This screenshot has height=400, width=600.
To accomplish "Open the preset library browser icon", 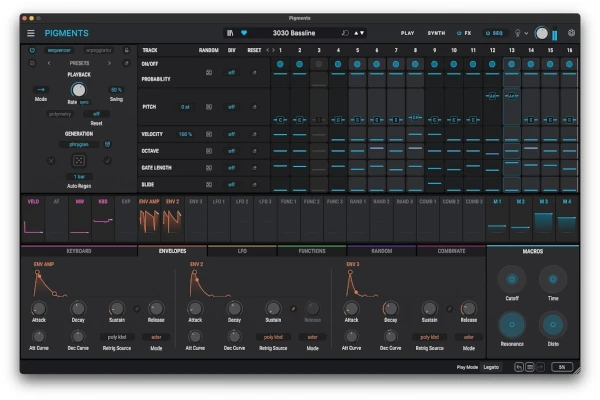I will (230, 33).
